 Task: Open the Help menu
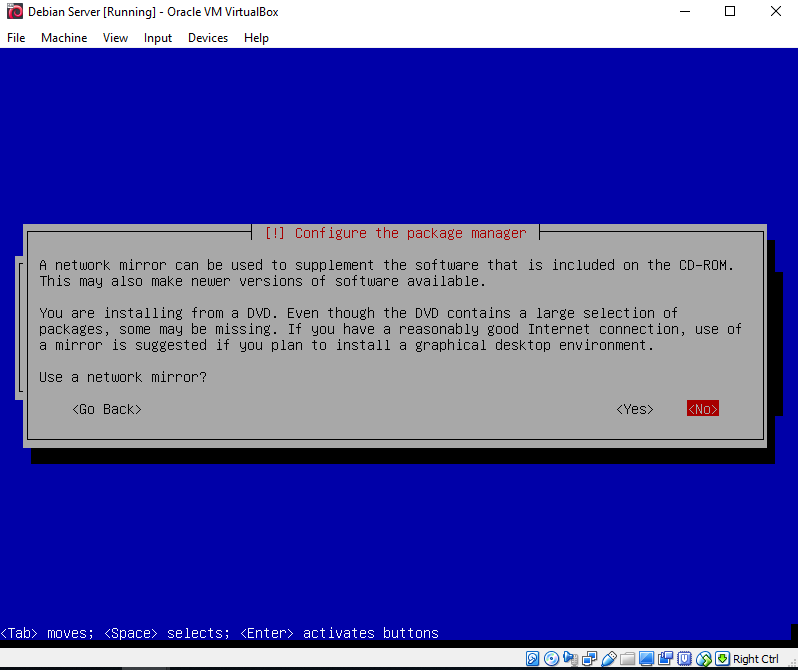tap(256, 38)
